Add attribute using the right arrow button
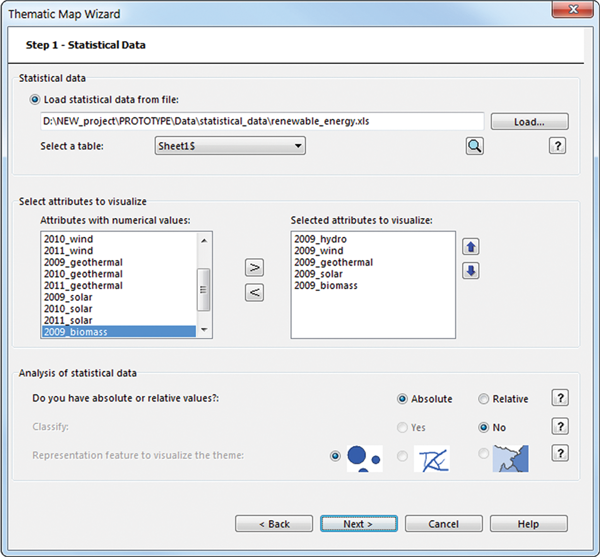The height and width of the screenshot is (557, 600). 254,267
